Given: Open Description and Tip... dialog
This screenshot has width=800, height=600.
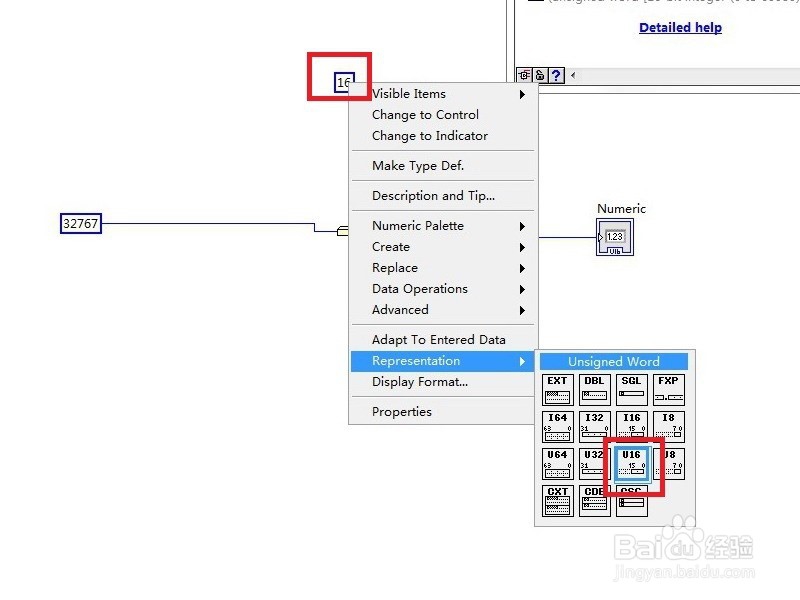Looking at the screenshot, I should (443, 196).
